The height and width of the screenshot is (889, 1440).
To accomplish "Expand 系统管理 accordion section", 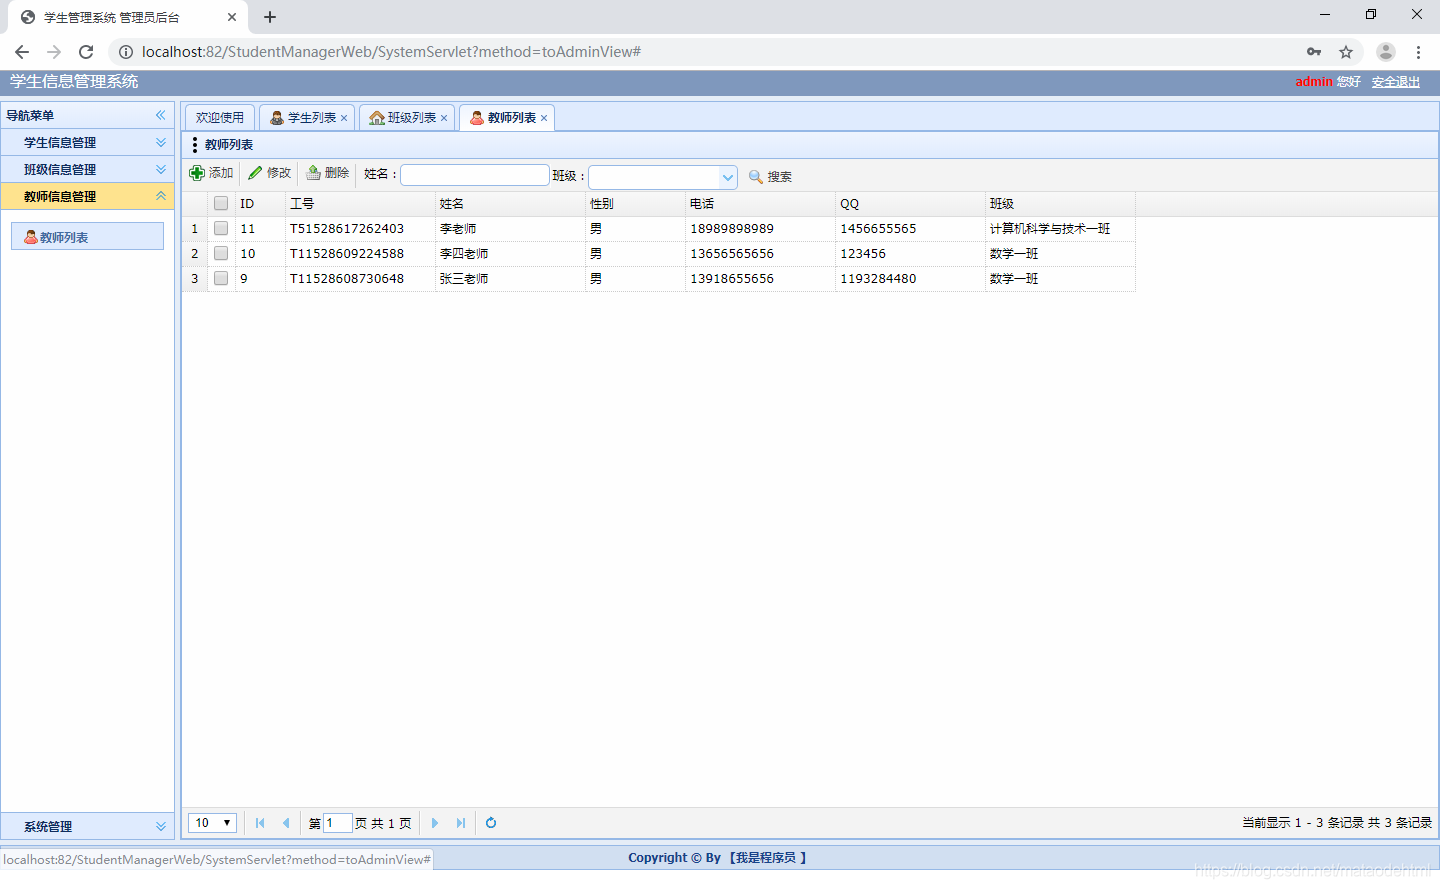I will 87,826.
